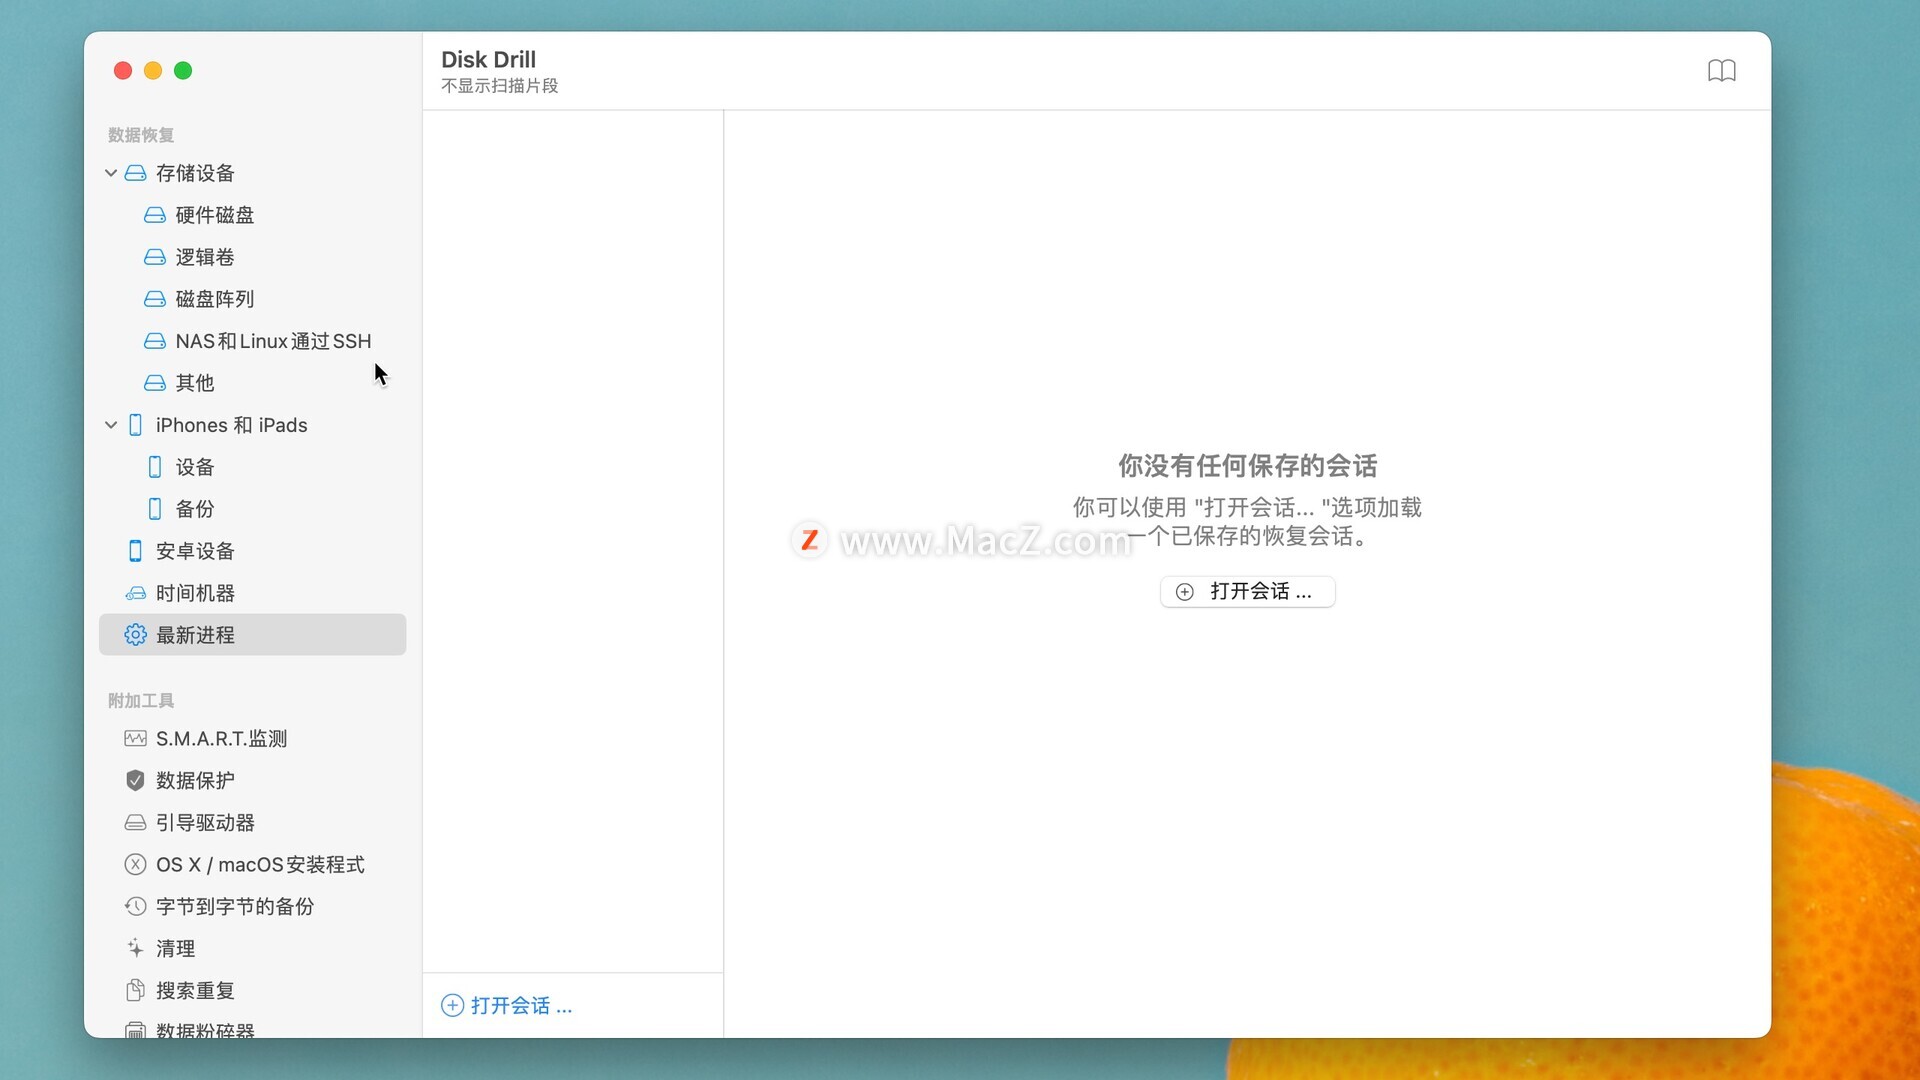Select the 硬件磁盘 disk icon

pos(155,215)
